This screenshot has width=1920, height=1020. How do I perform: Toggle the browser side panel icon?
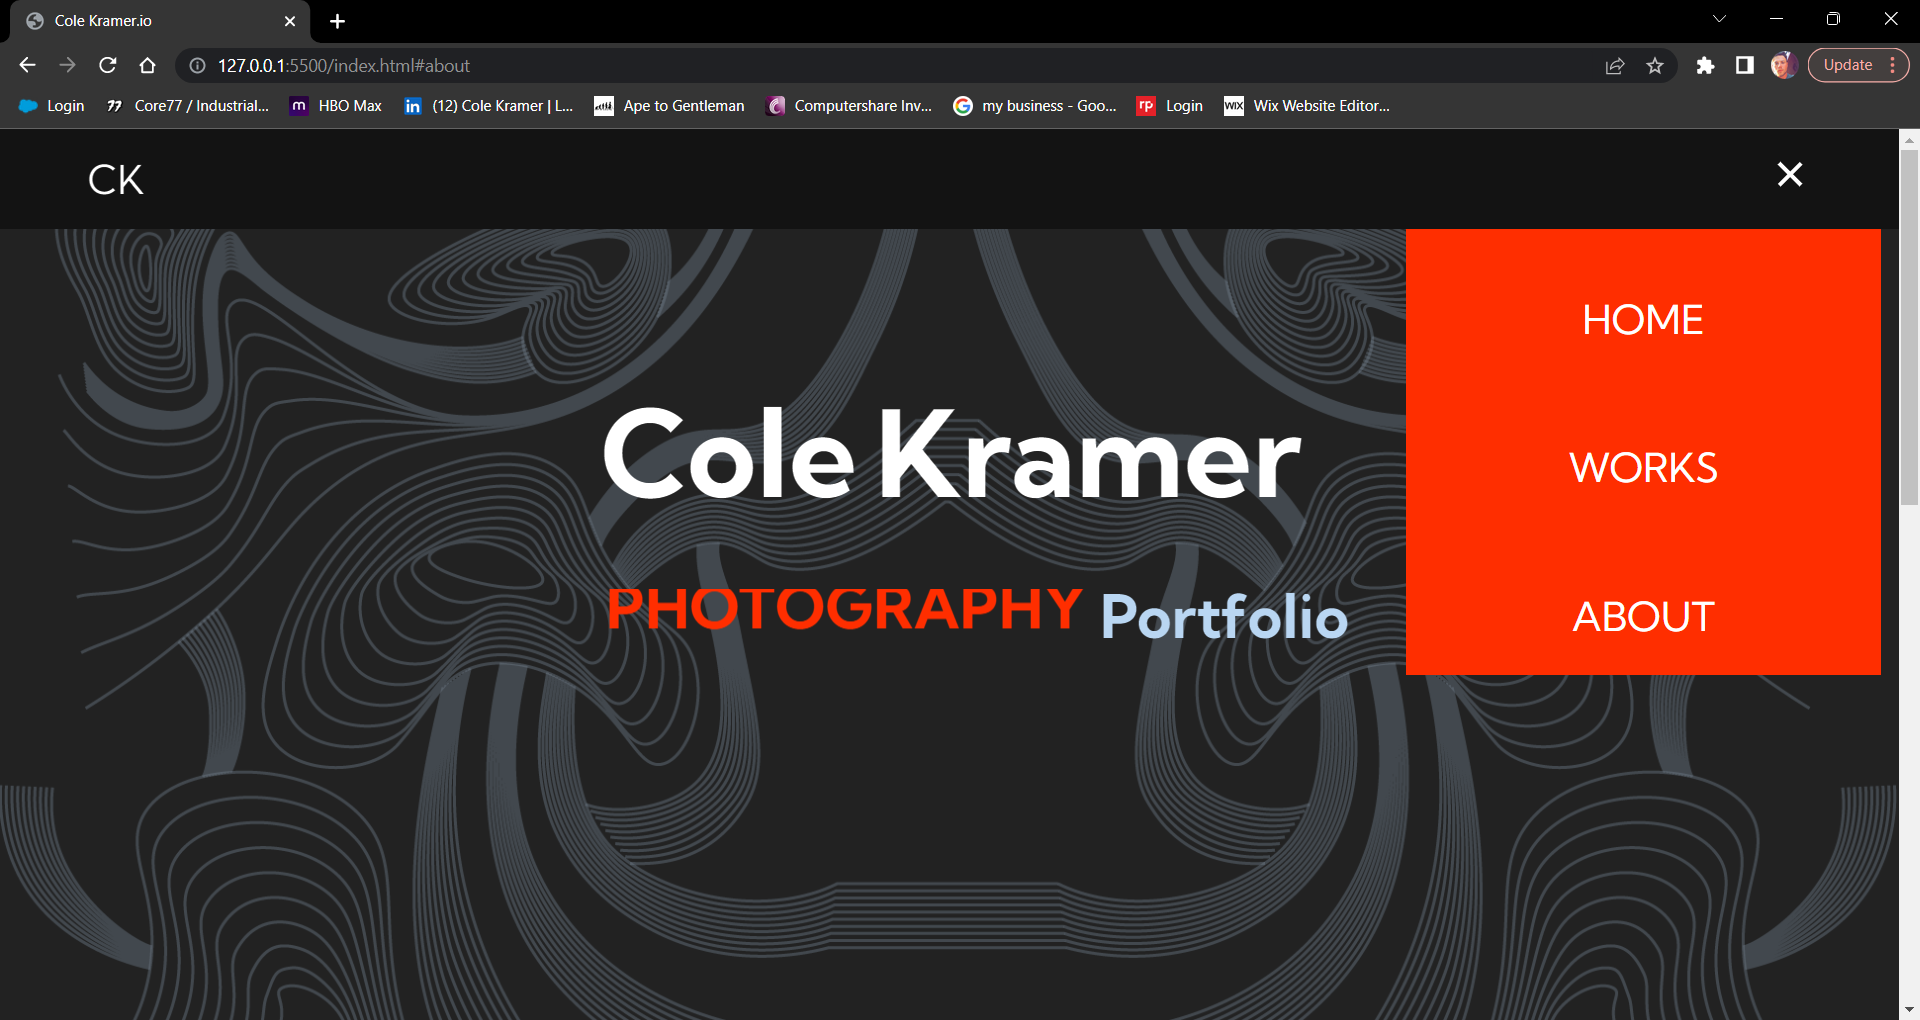(x=1745, y=65)
